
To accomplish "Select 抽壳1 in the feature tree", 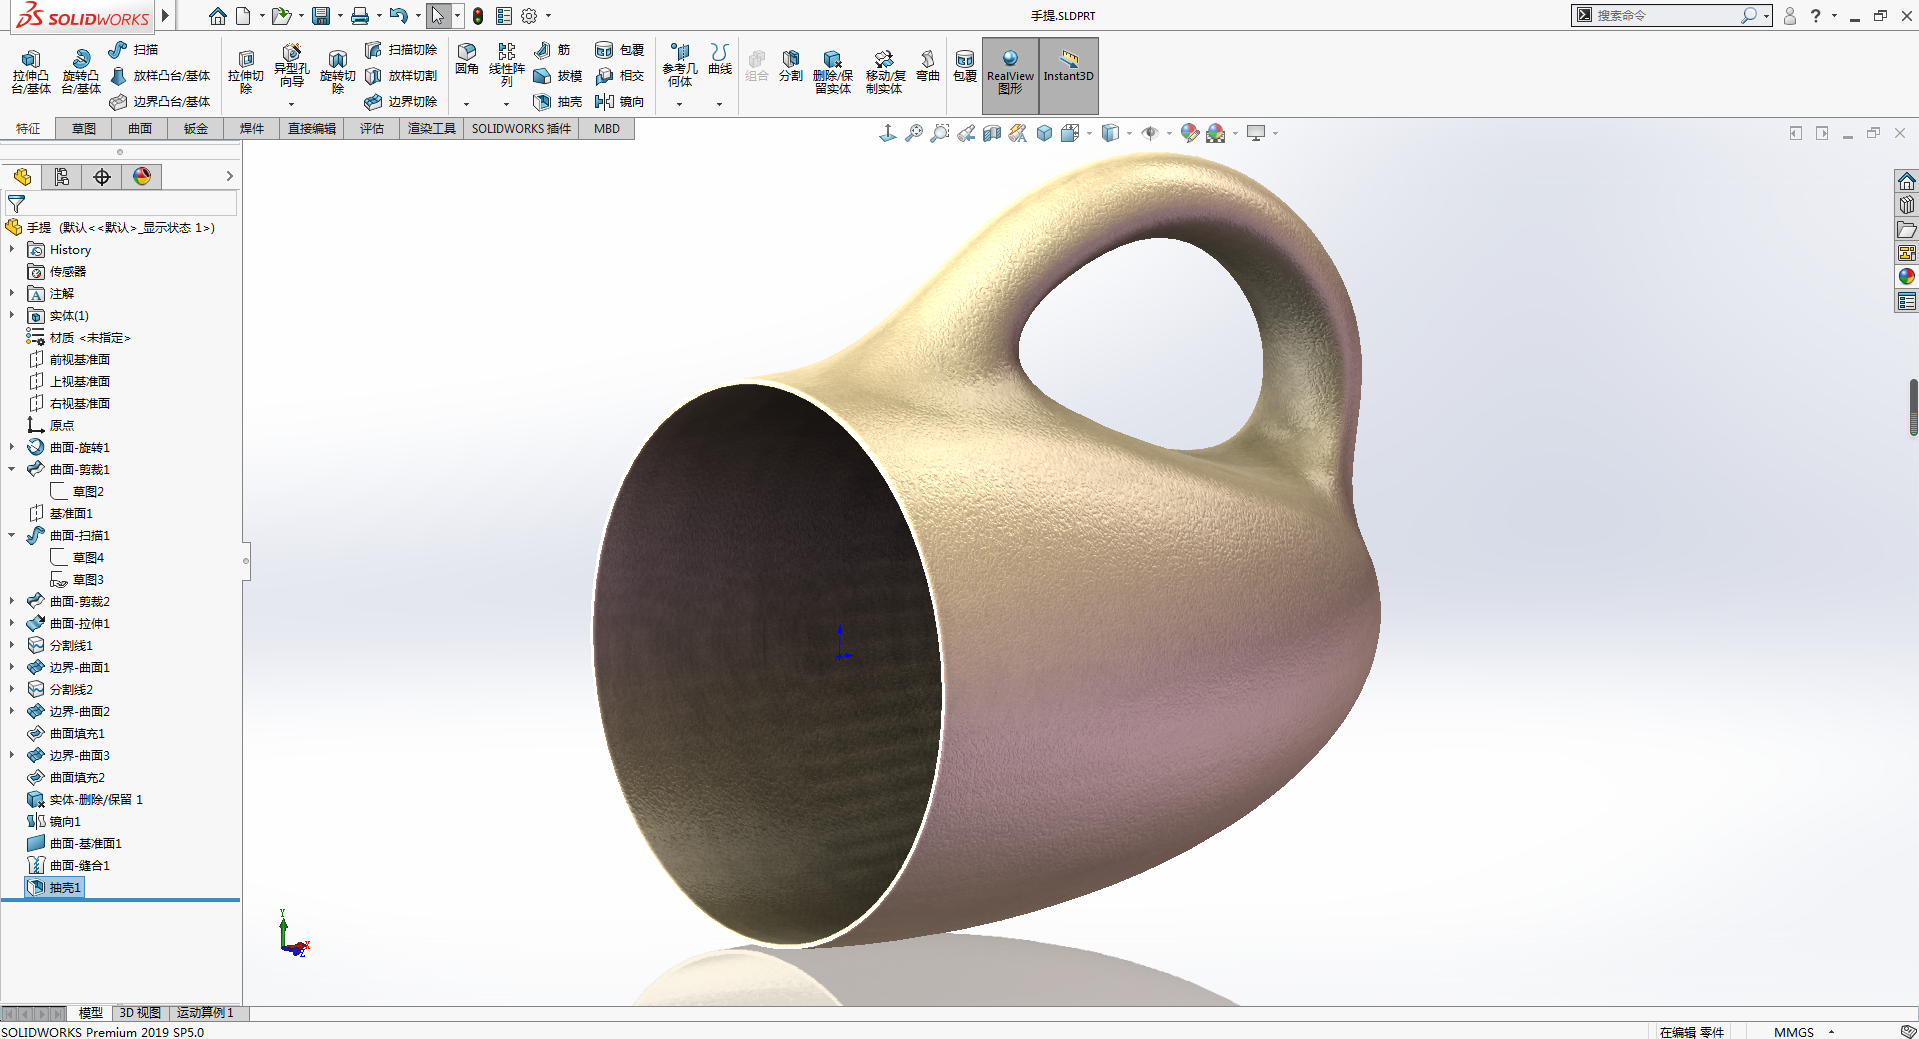I will coord(54,887).
